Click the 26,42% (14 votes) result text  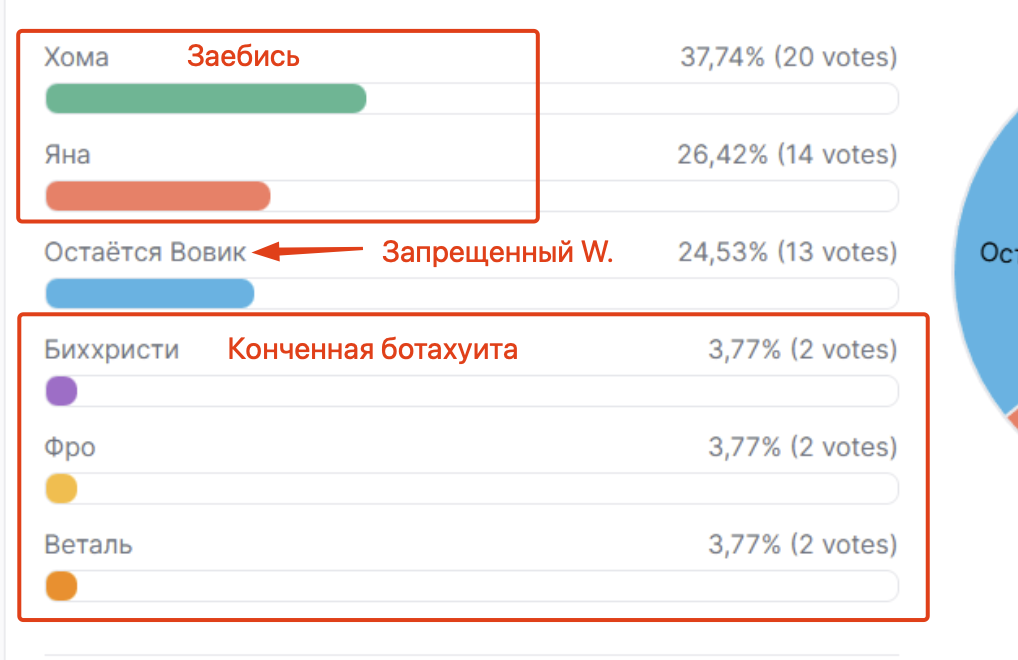point(788,154)
